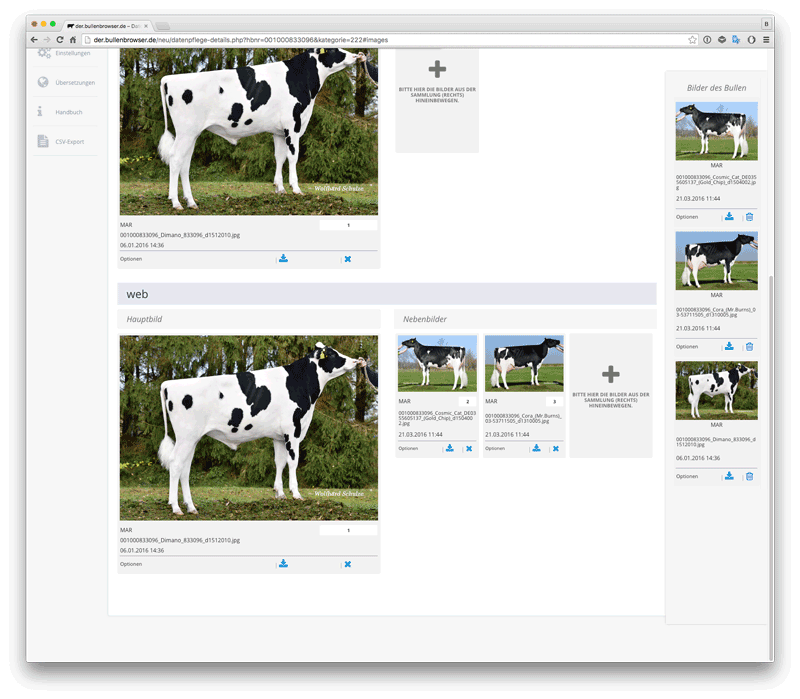800x699 pixels.
Task: Open the Chrome hamburger menu
Action: point(766,39)
